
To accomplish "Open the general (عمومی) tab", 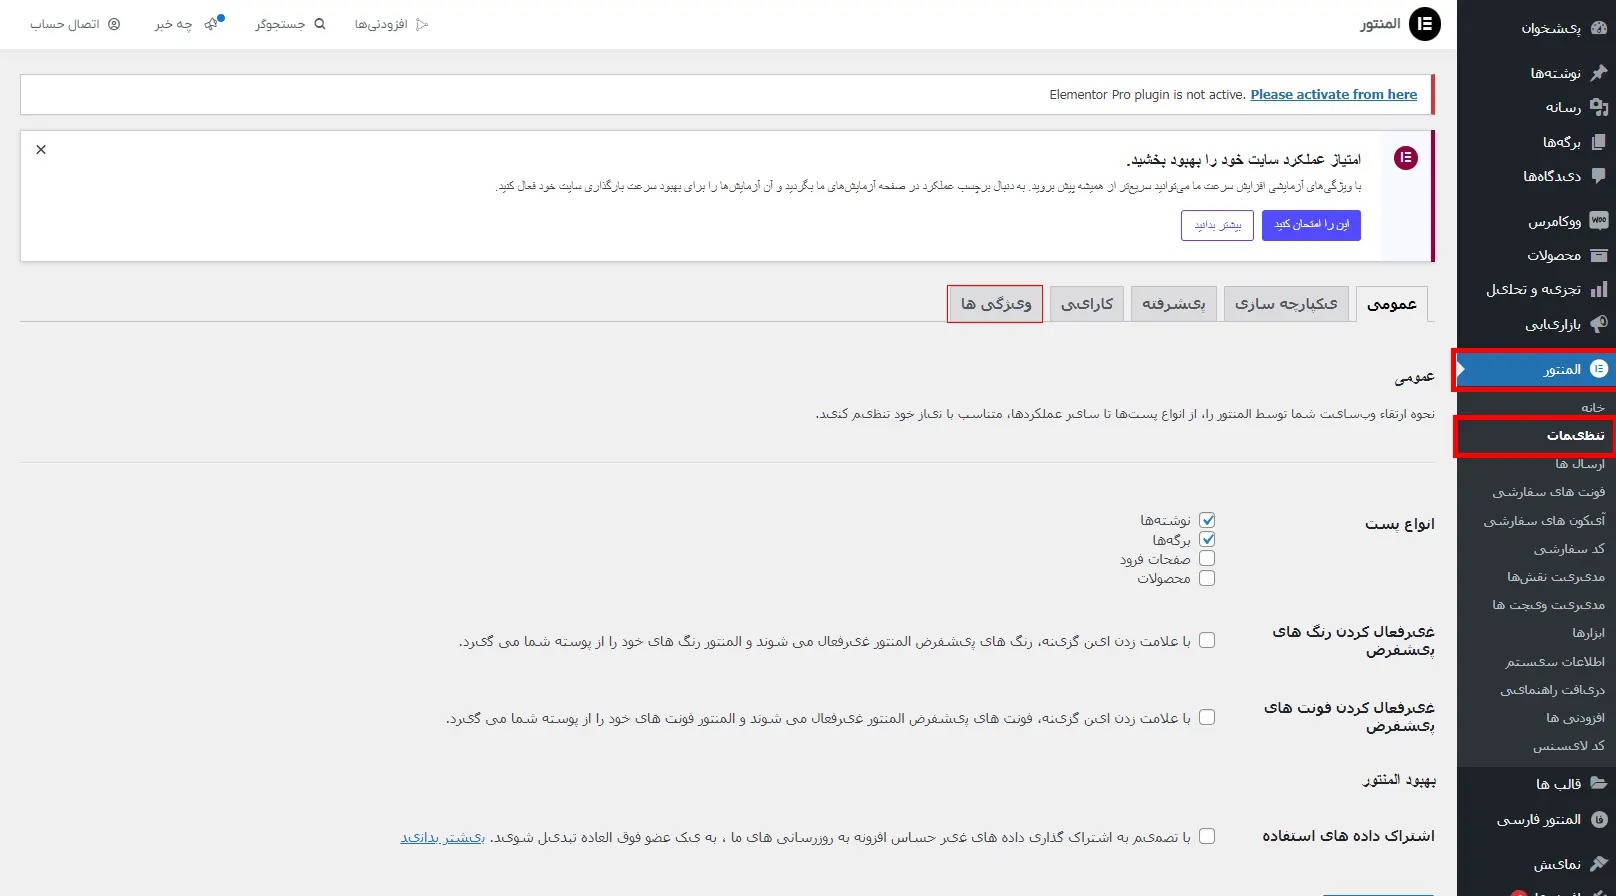I will click(1392, 304).
